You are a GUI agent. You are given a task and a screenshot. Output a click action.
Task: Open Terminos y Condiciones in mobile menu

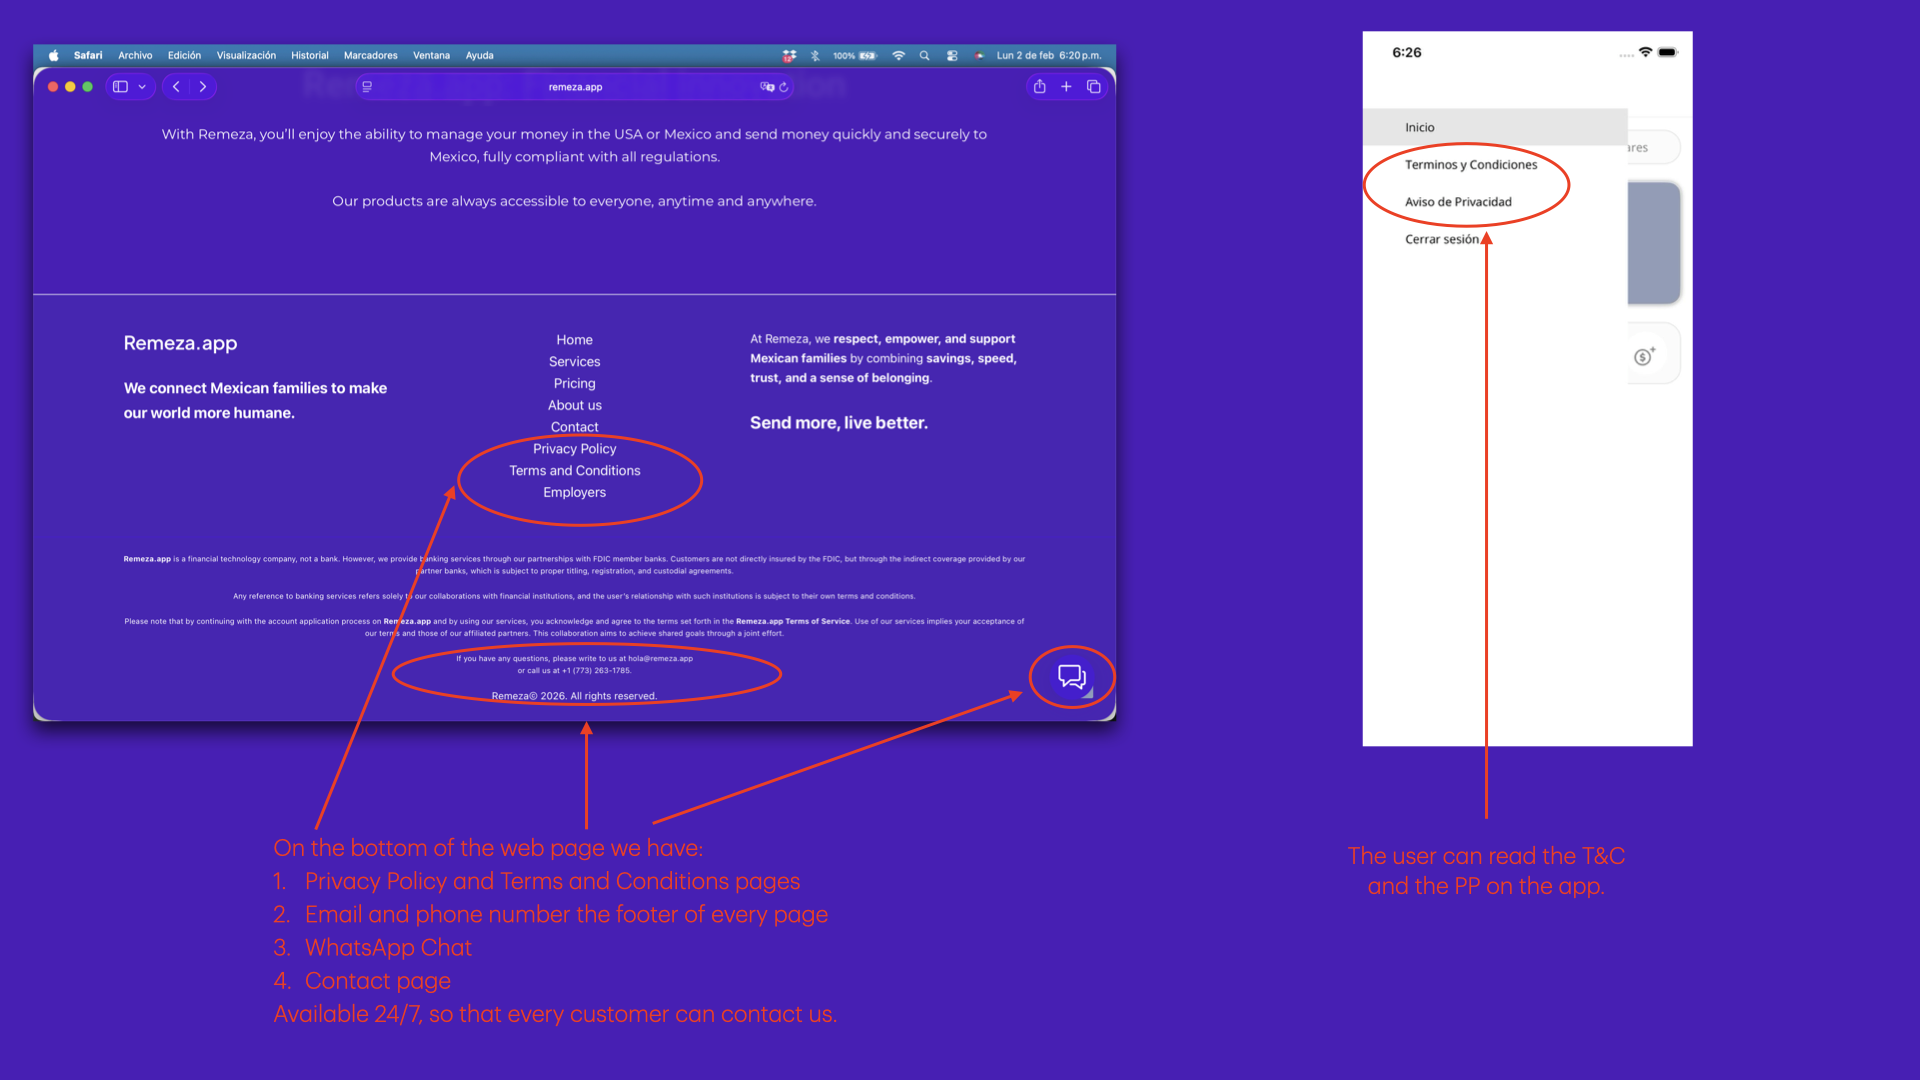1471,165
